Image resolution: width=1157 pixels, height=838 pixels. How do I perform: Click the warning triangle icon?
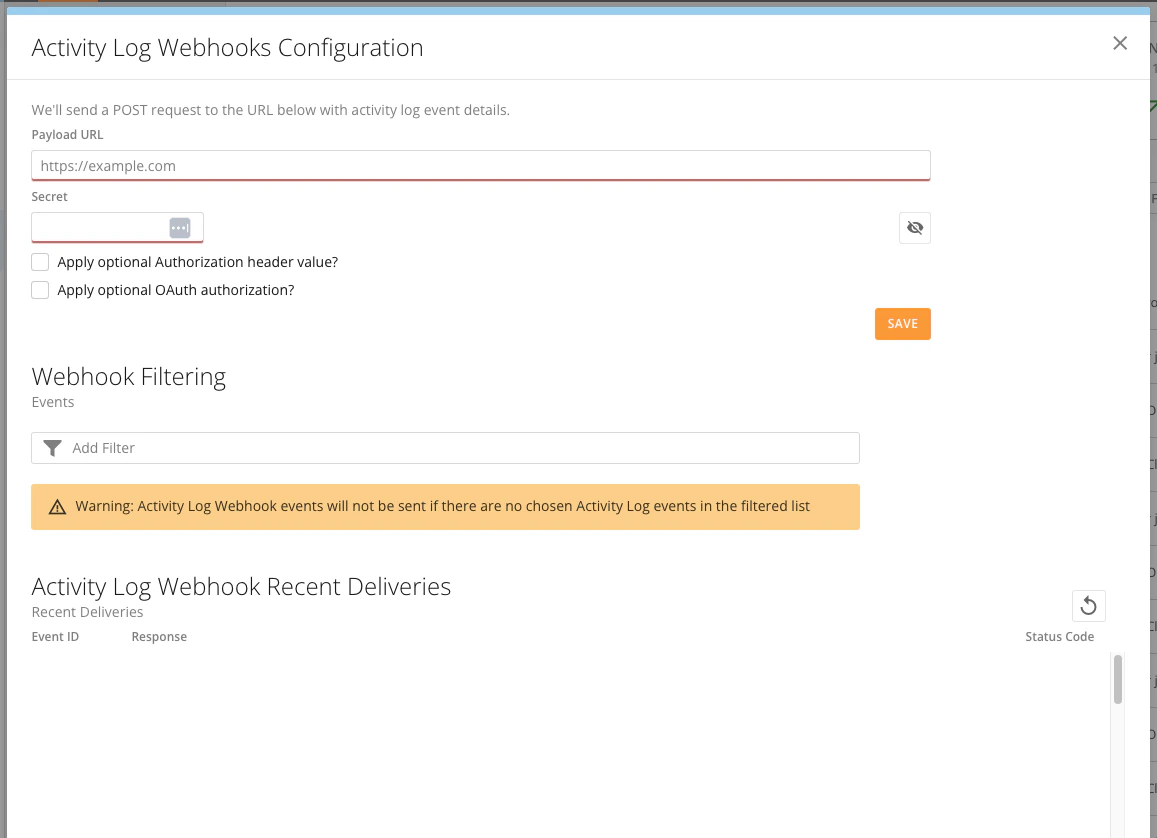(57, 507)
